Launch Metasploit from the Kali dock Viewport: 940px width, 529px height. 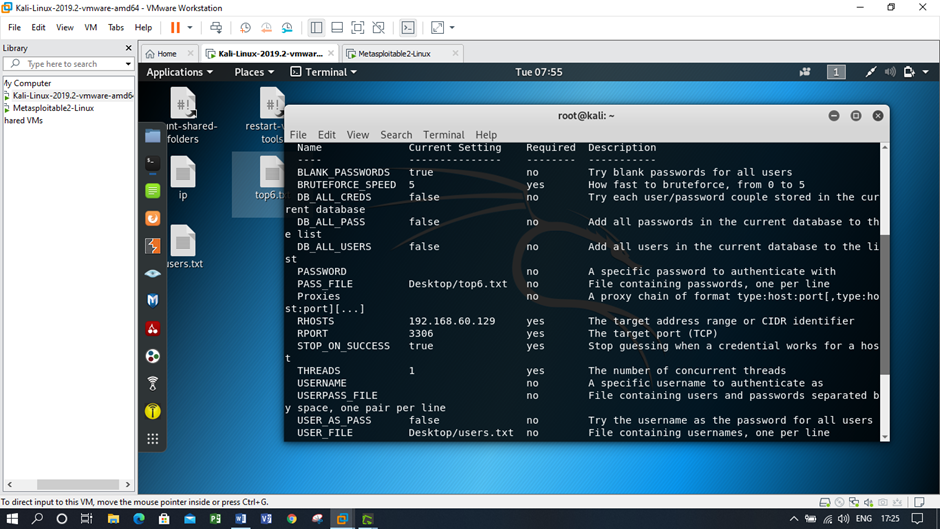pyautogui.click(x=153, y=300)
